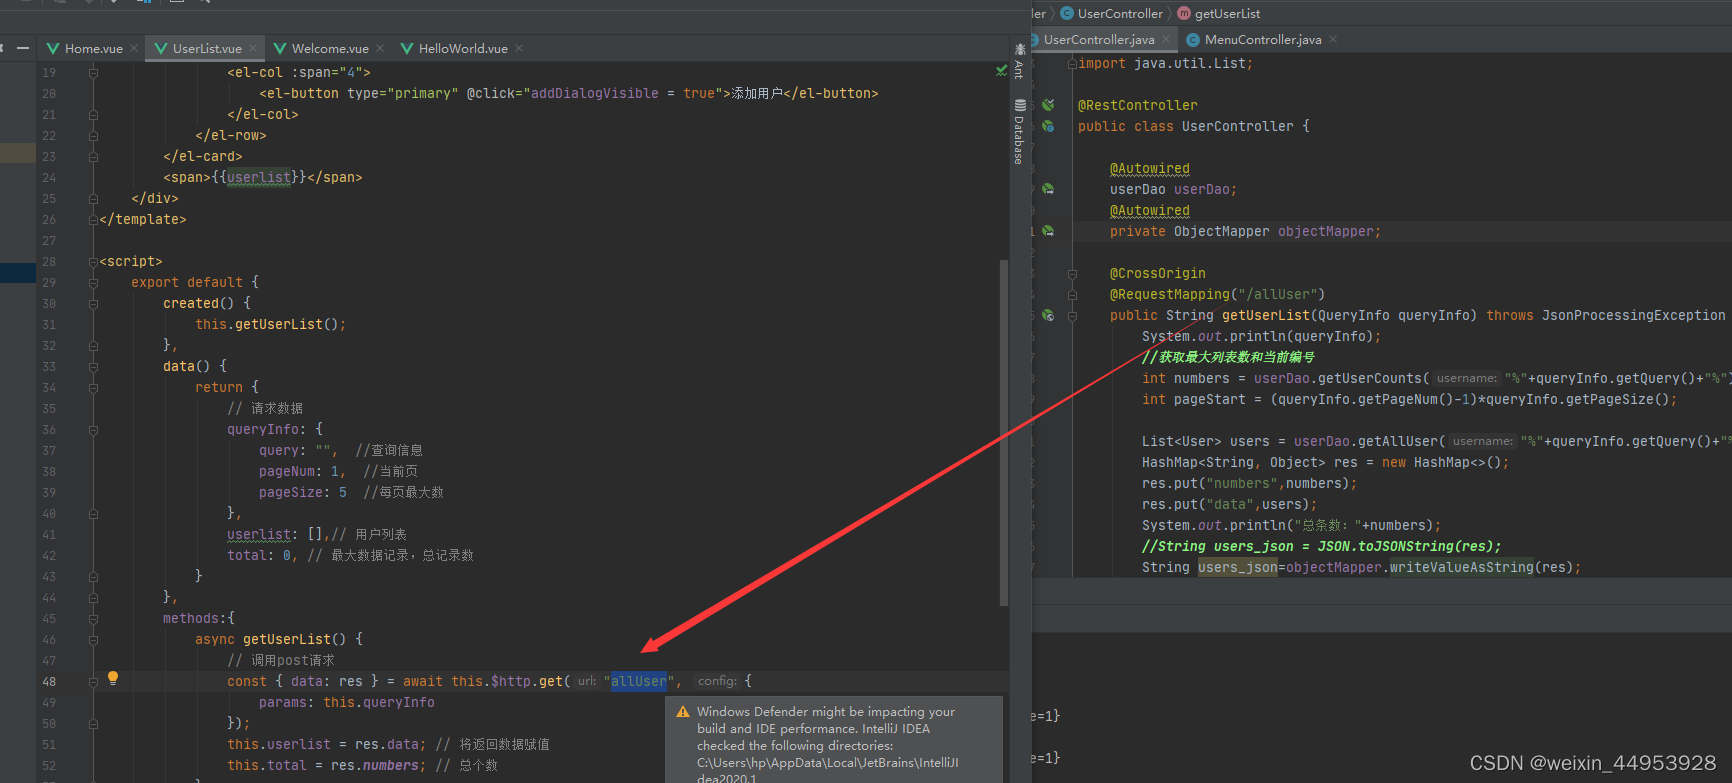Image resolution: width=1732 pixels, height=783 pixels.
Task: Collapse the import block in UserController.java
Action: [1072, 63]
